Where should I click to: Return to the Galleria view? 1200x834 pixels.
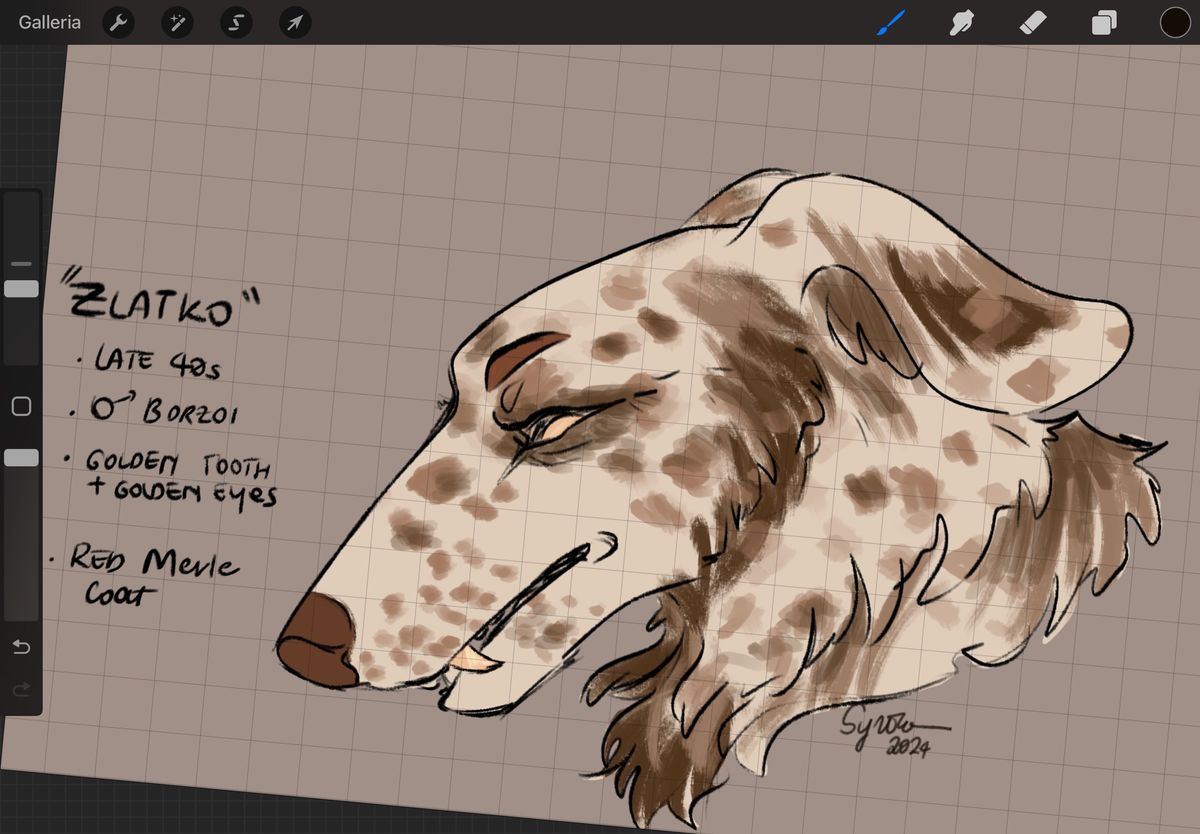click(x=50, y=22)
